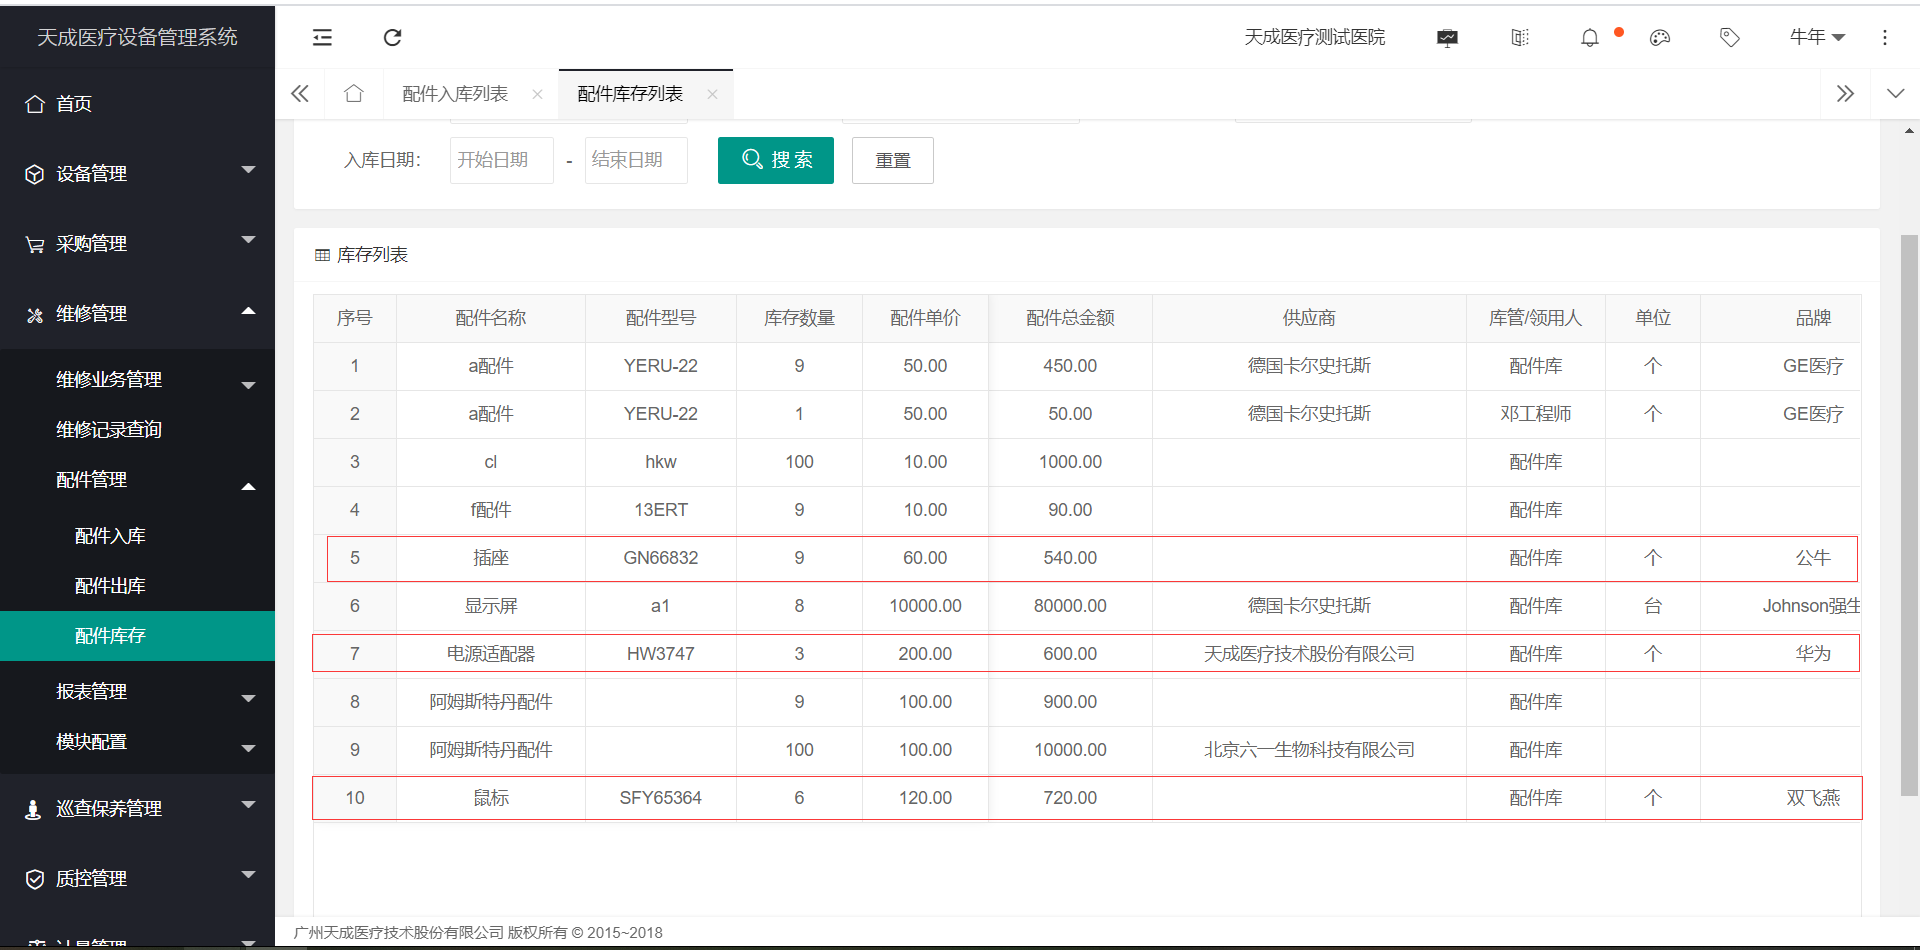Screen dimensions: 1920x950
Task: Click model cell SFY65364
Action: [x=661, y=798]
